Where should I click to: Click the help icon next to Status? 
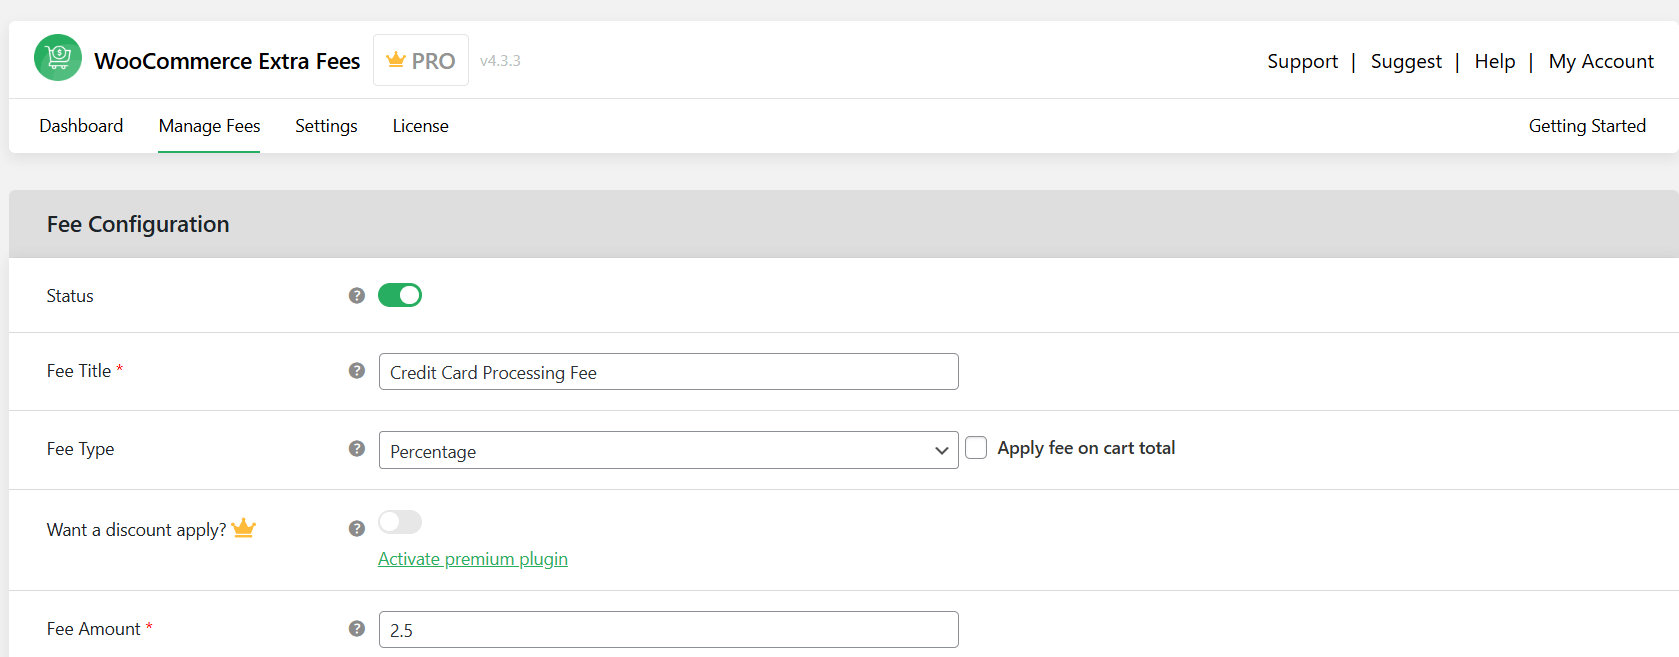click(x=357, y=296)
